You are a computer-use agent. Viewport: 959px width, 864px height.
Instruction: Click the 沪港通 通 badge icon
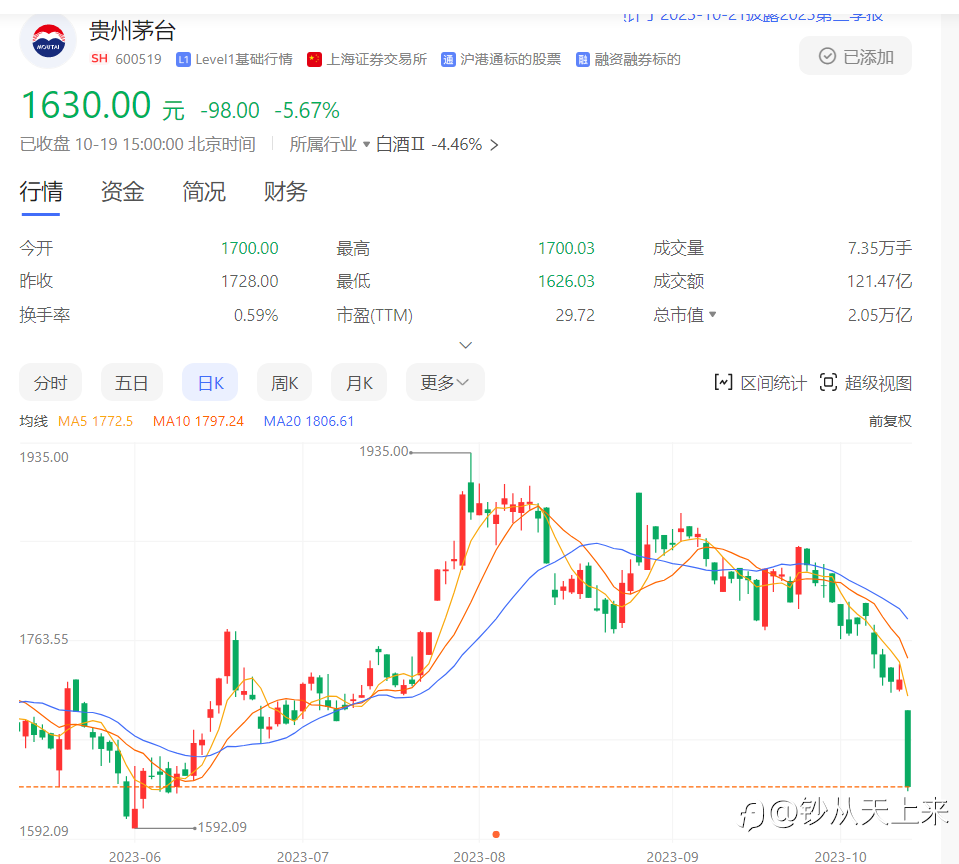pos(448,59)
